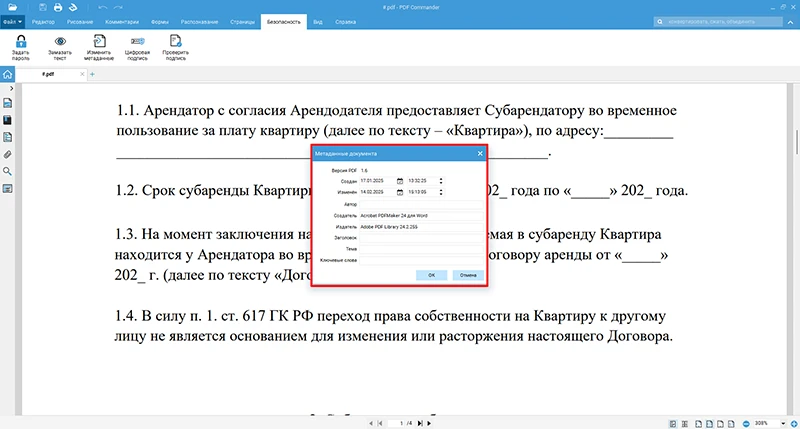Zoom out with the minus button
This screenshot has height=429, width=800.
click(x=746, y=423)
